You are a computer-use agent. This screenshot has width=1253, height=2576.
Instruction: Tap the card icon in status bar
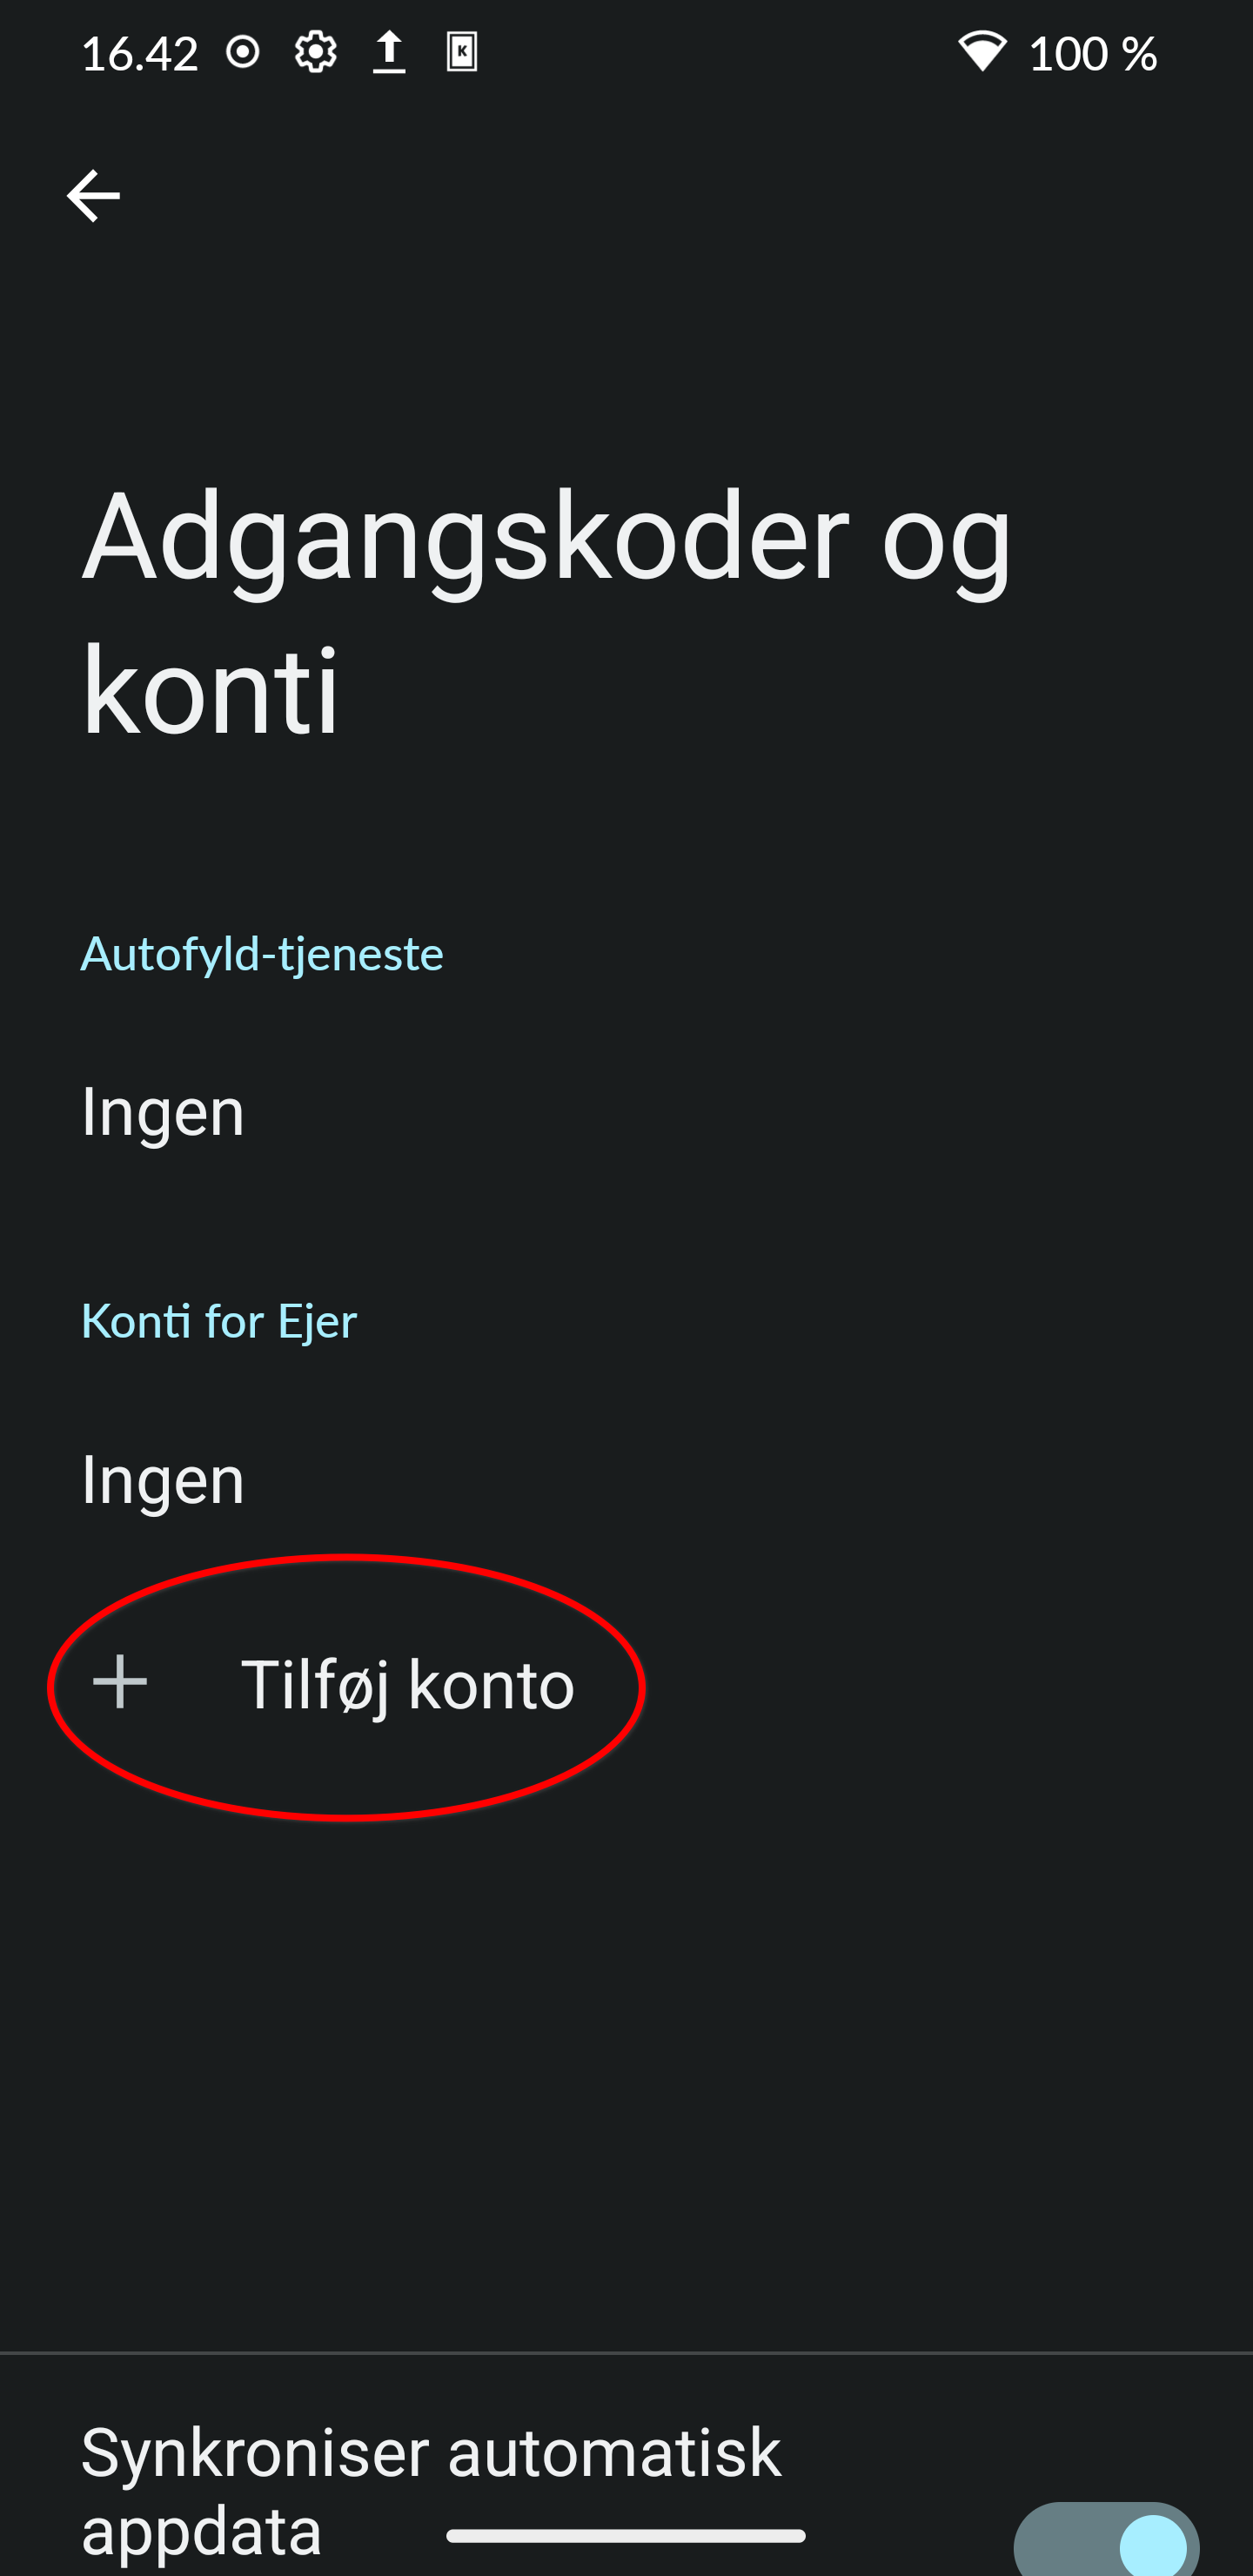tap(461, 52)
